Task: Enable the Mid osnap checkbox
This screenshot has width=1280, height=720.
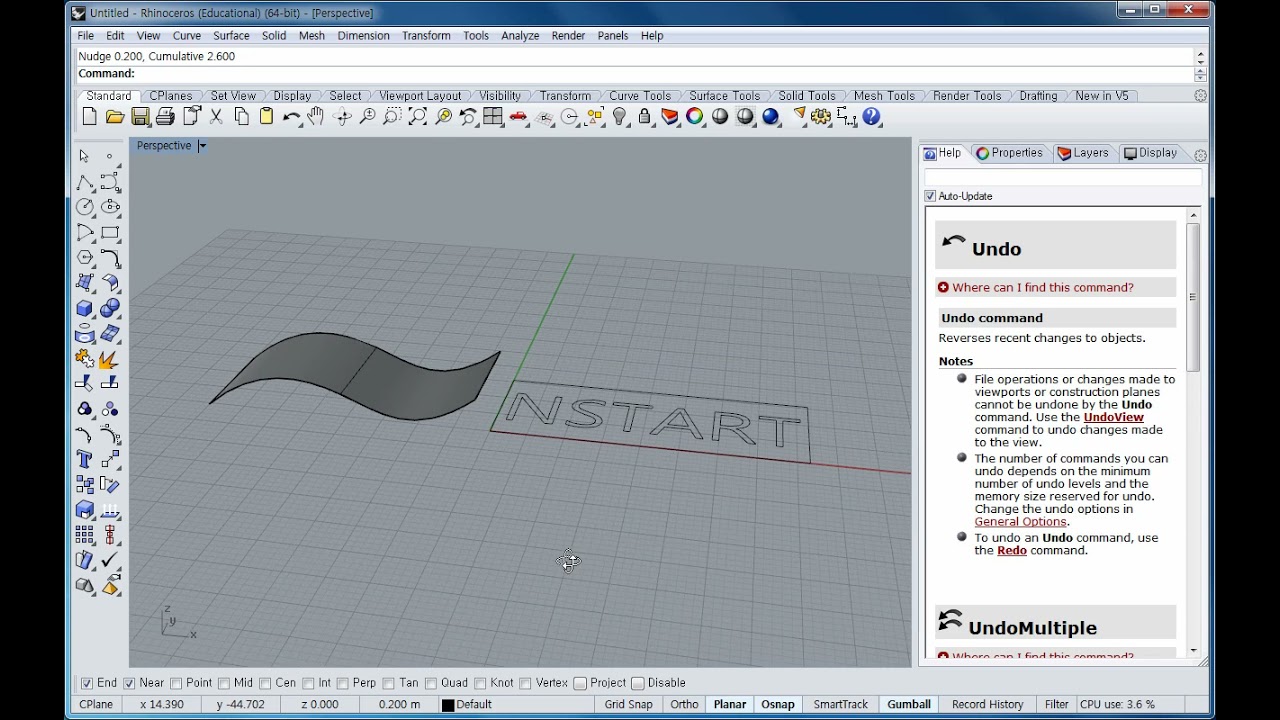Action: point(224,683)
